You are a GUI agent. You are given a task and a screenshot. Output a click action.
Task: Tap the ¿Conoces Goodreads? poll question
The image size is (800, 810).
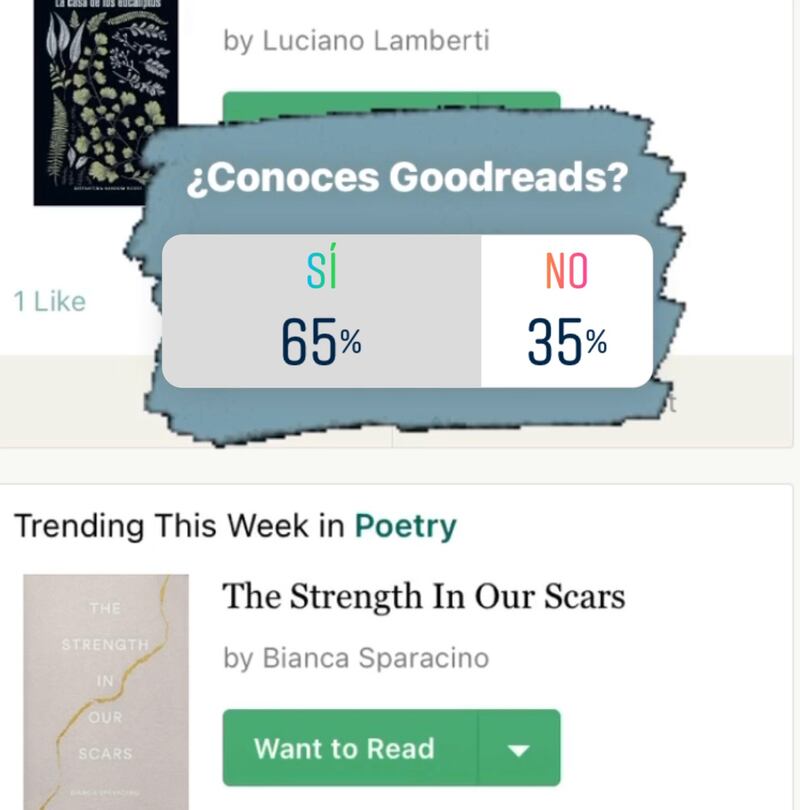[407, 178]
